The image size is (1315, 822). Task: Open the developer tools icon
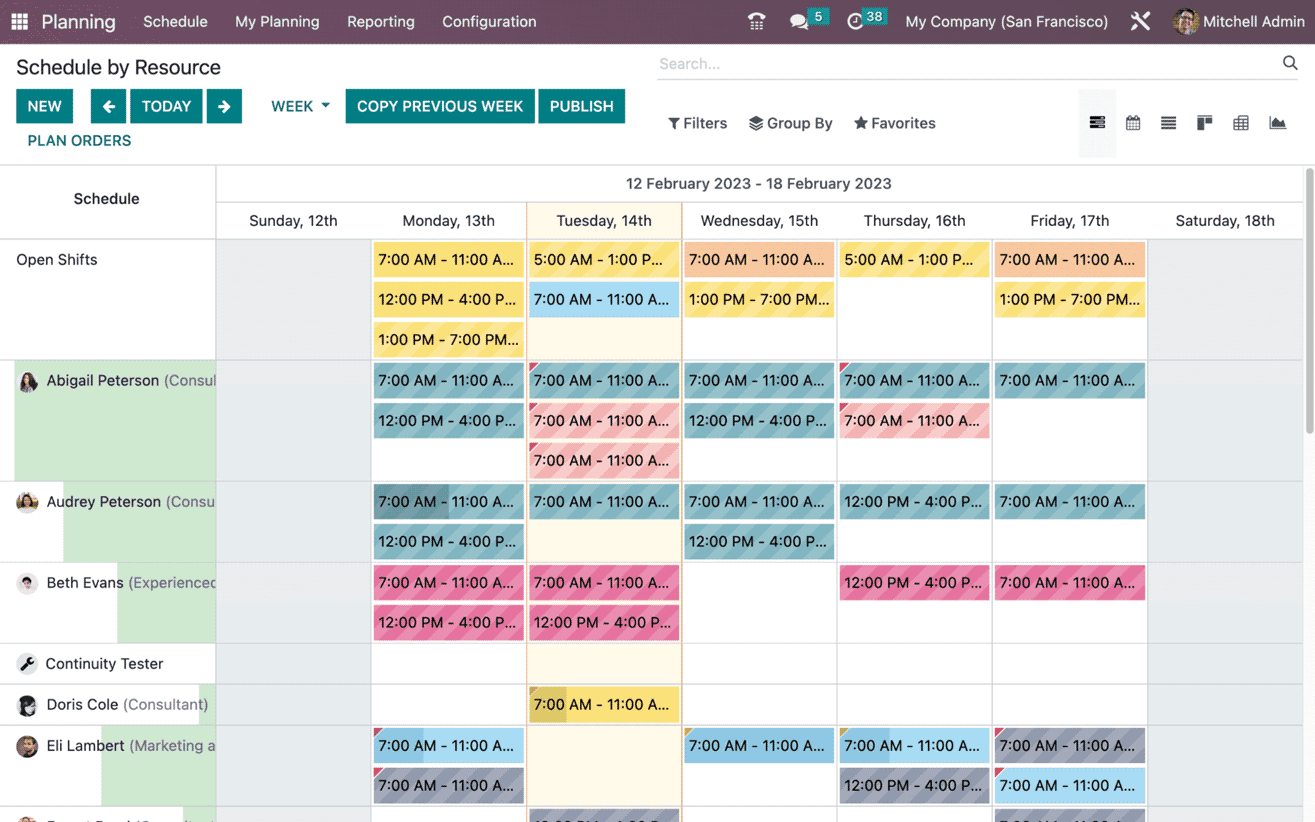1140,20
